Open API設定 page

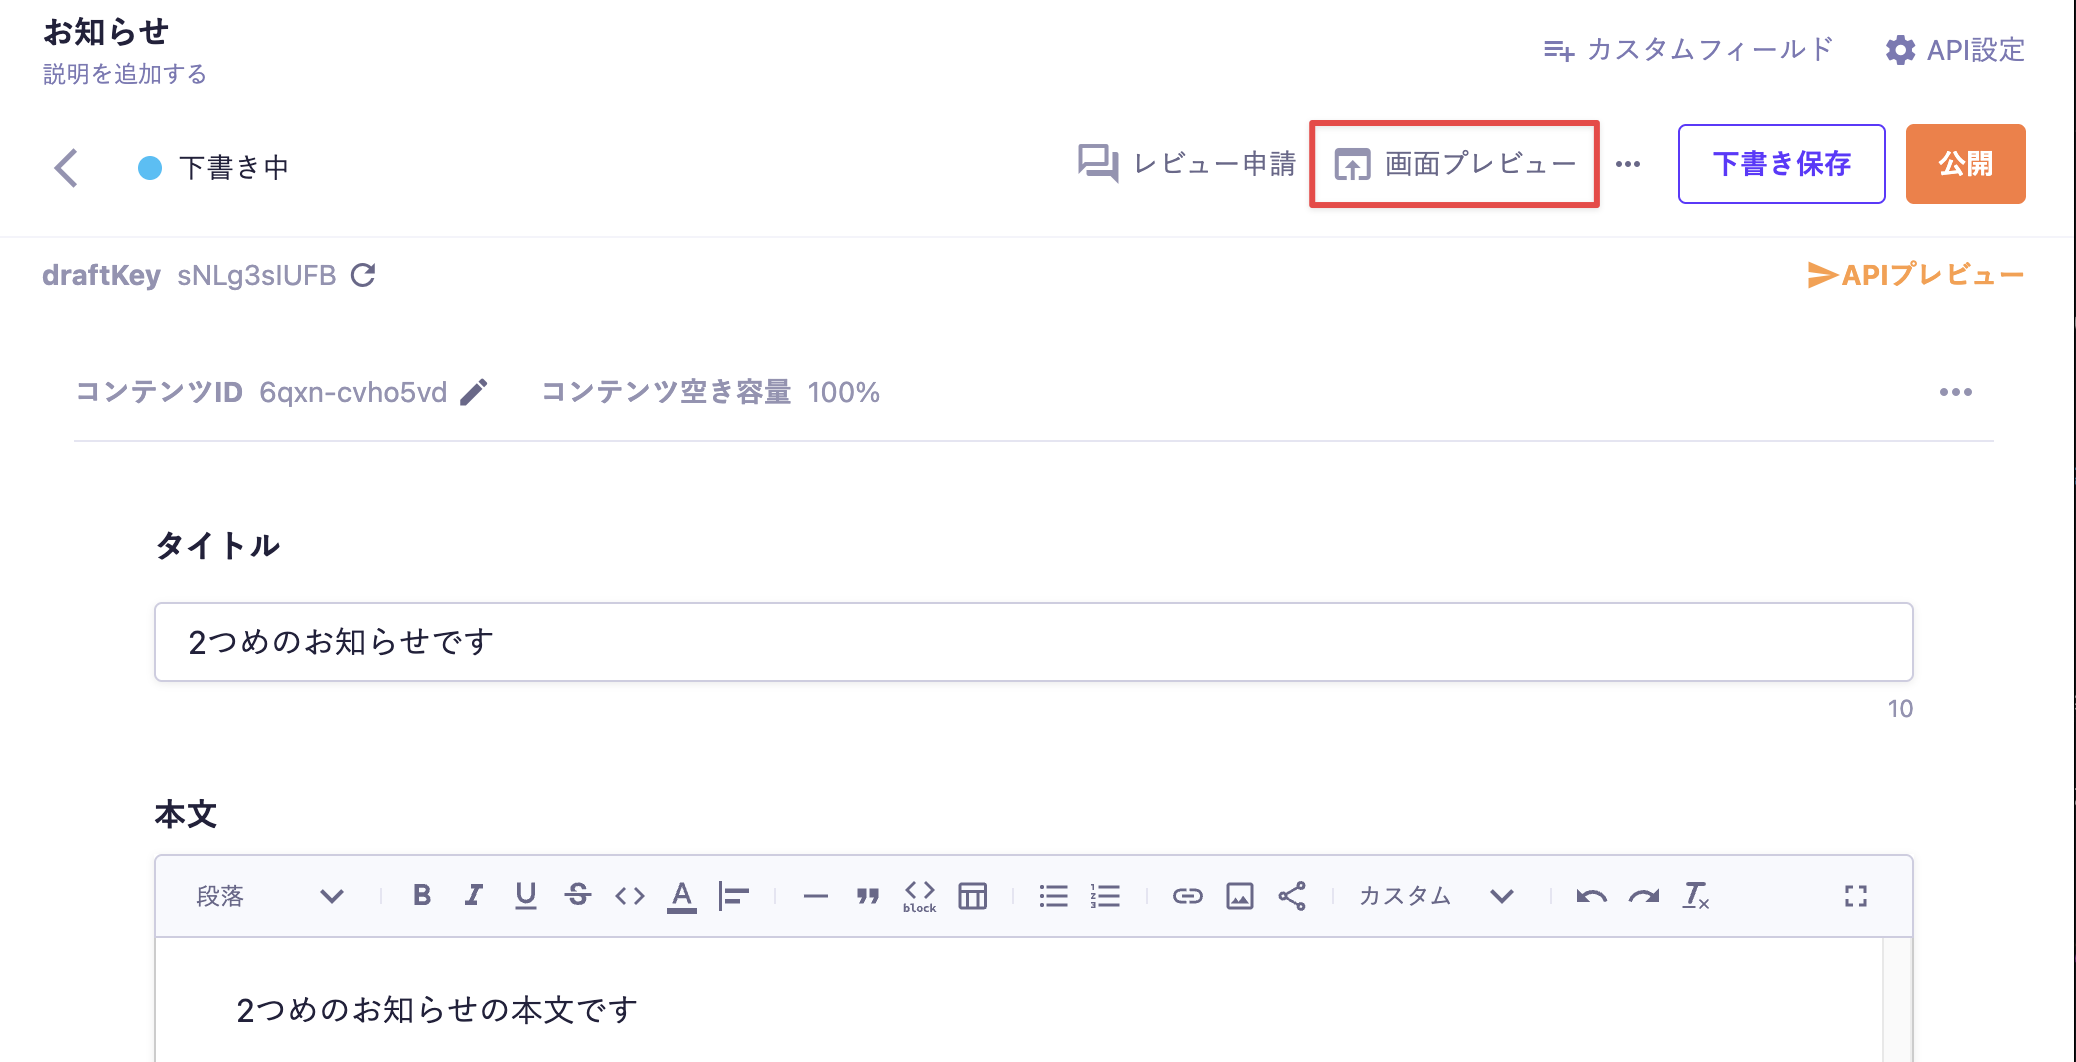(1955, 49)
